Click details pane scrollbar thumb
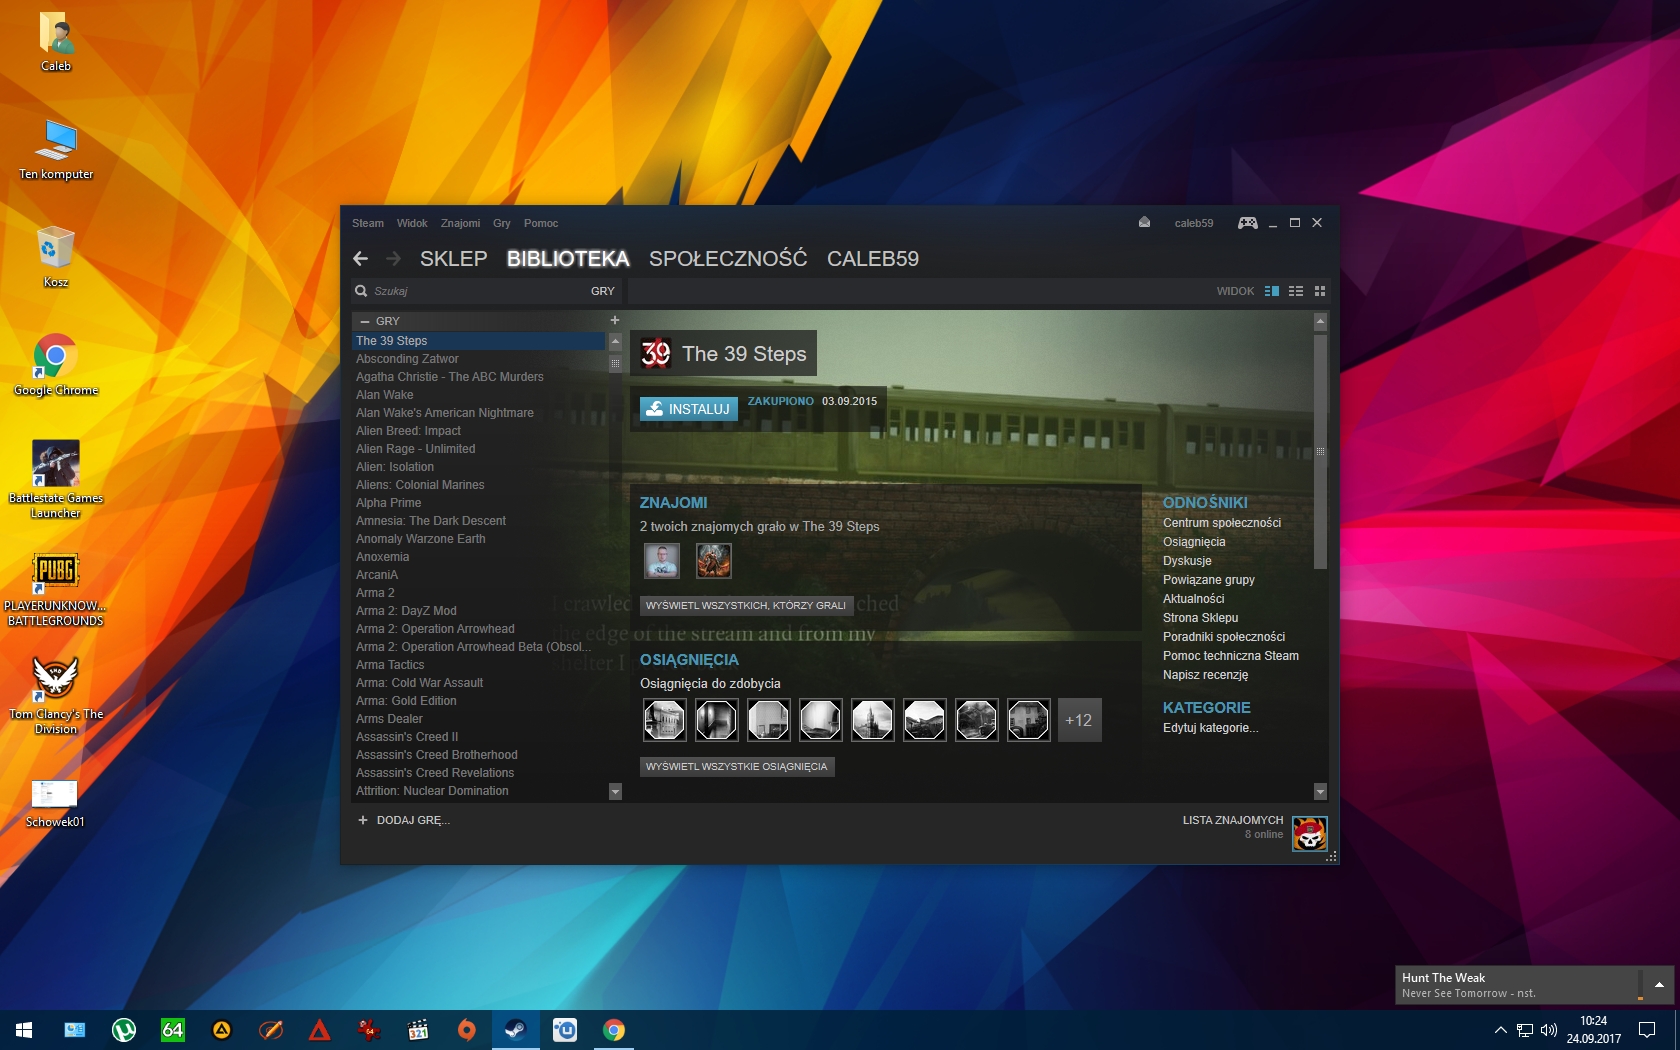The image size is (1680, 1050). [x=1320, y=452]
